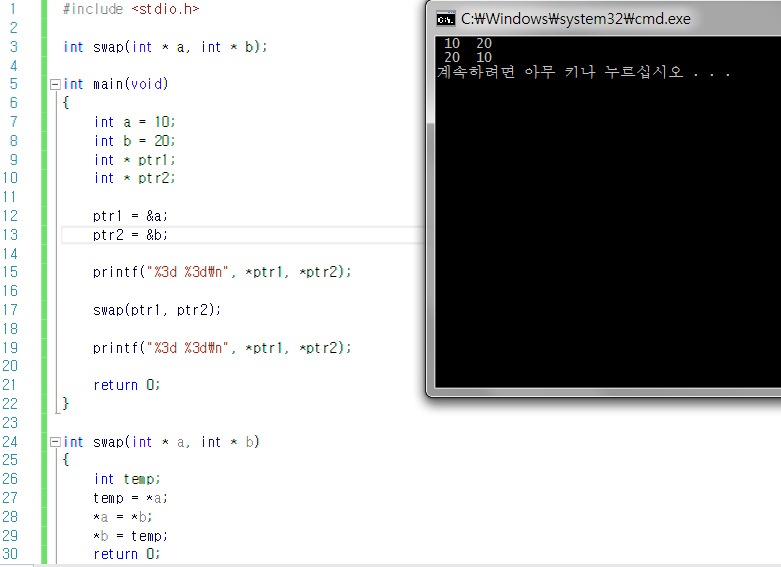Click the Korean 'press any key' console prompt

point(584,72)
